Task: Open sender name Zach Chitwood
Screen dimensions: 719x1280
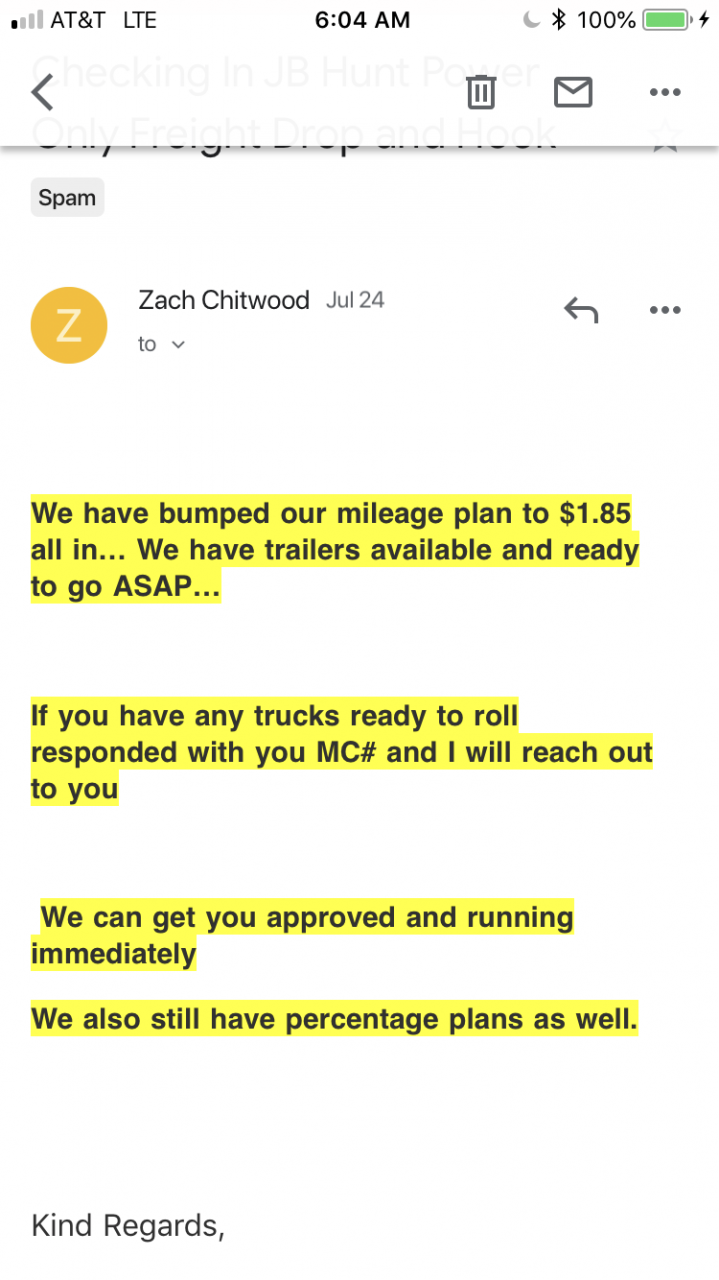Action: tap(224, 300)
